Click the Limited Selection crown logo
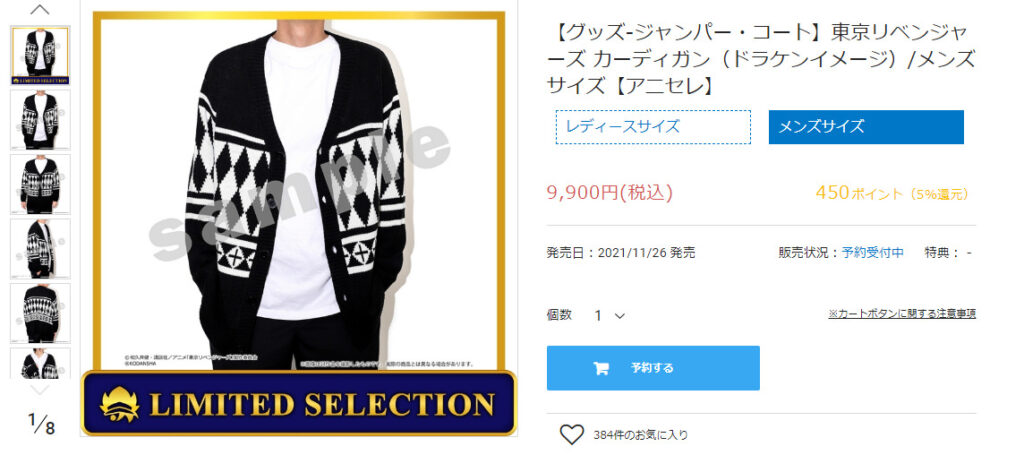The height and width of the screenshot is (455, 1024). 120,403
